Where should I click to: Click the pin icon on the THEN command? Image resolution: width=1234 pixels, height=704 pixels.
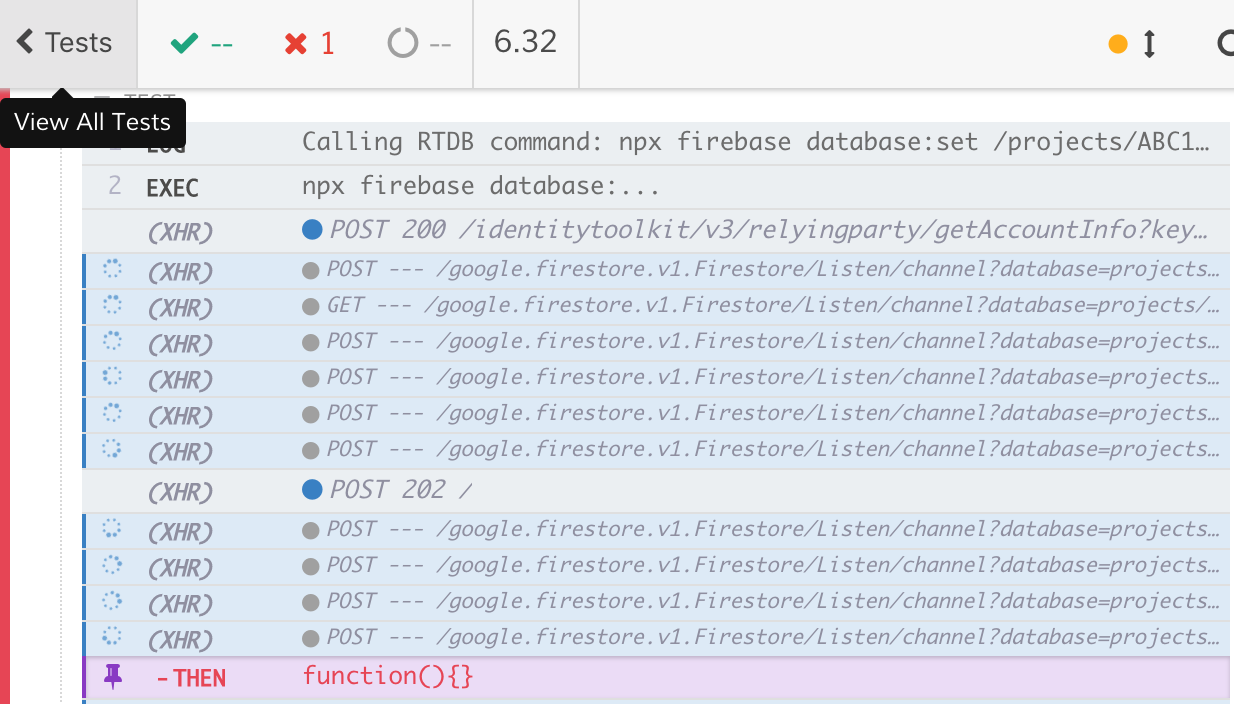pos(114,677)
